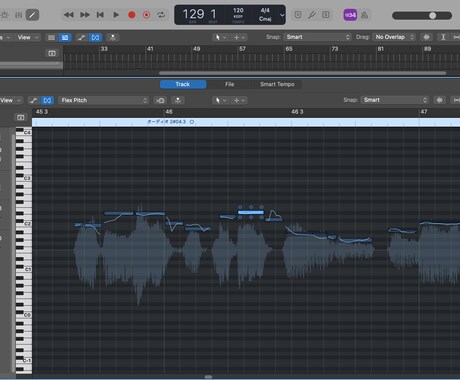Open the editor Snap Smart dropdown

pos(394,100)
